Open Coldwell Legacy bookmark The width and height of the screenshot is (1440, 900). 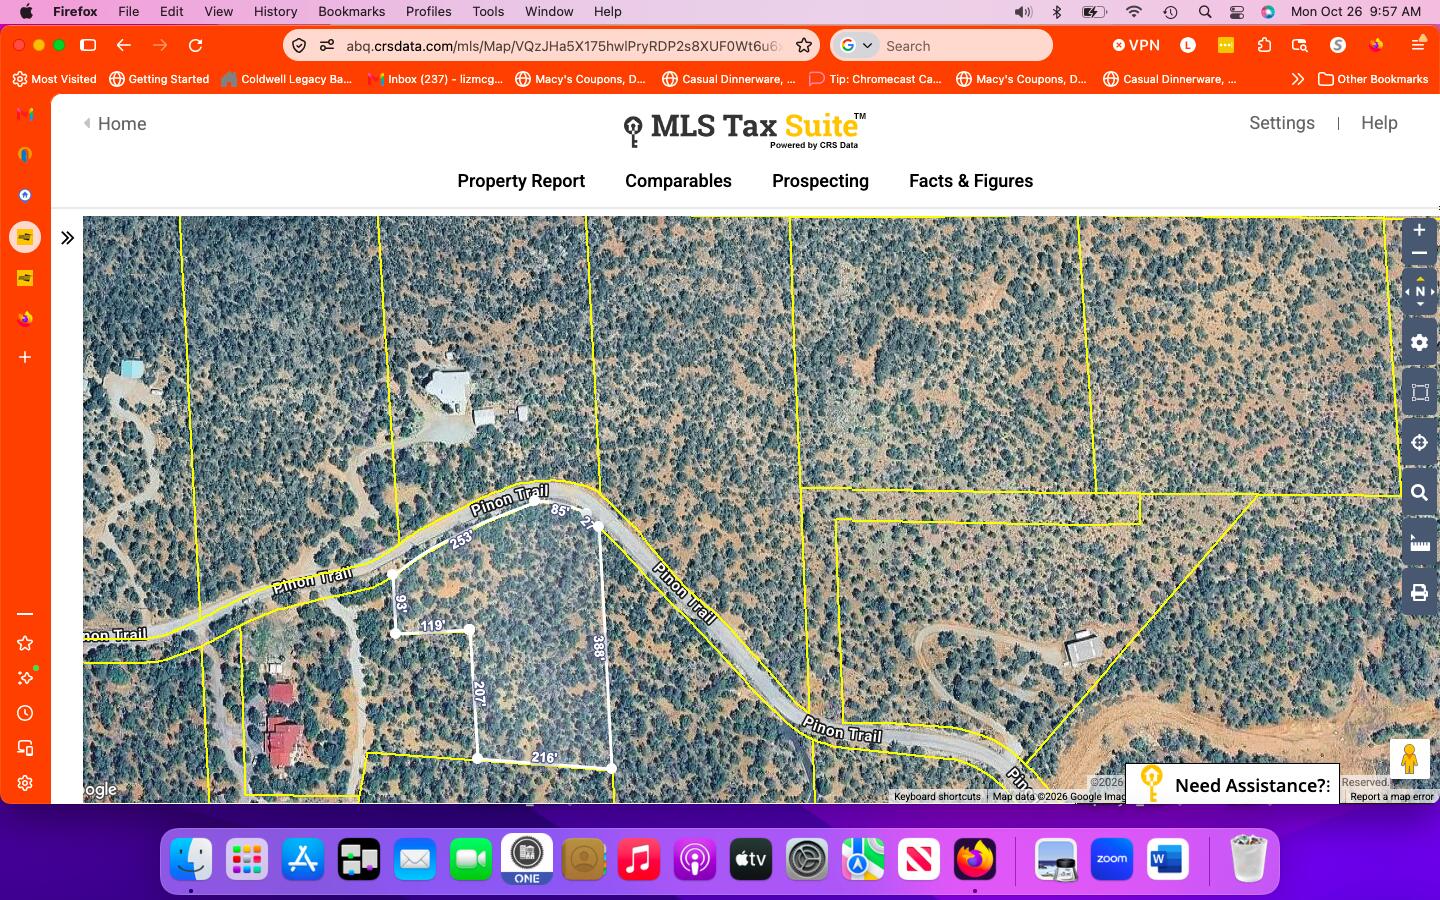[287, 79]
